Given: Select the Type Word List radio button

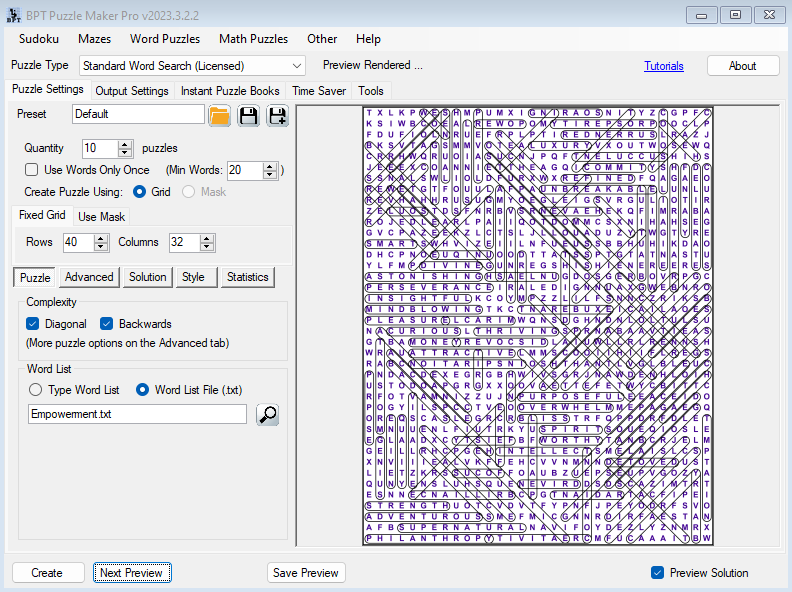Looking at the screenshot, I should [x=36, y=390].
